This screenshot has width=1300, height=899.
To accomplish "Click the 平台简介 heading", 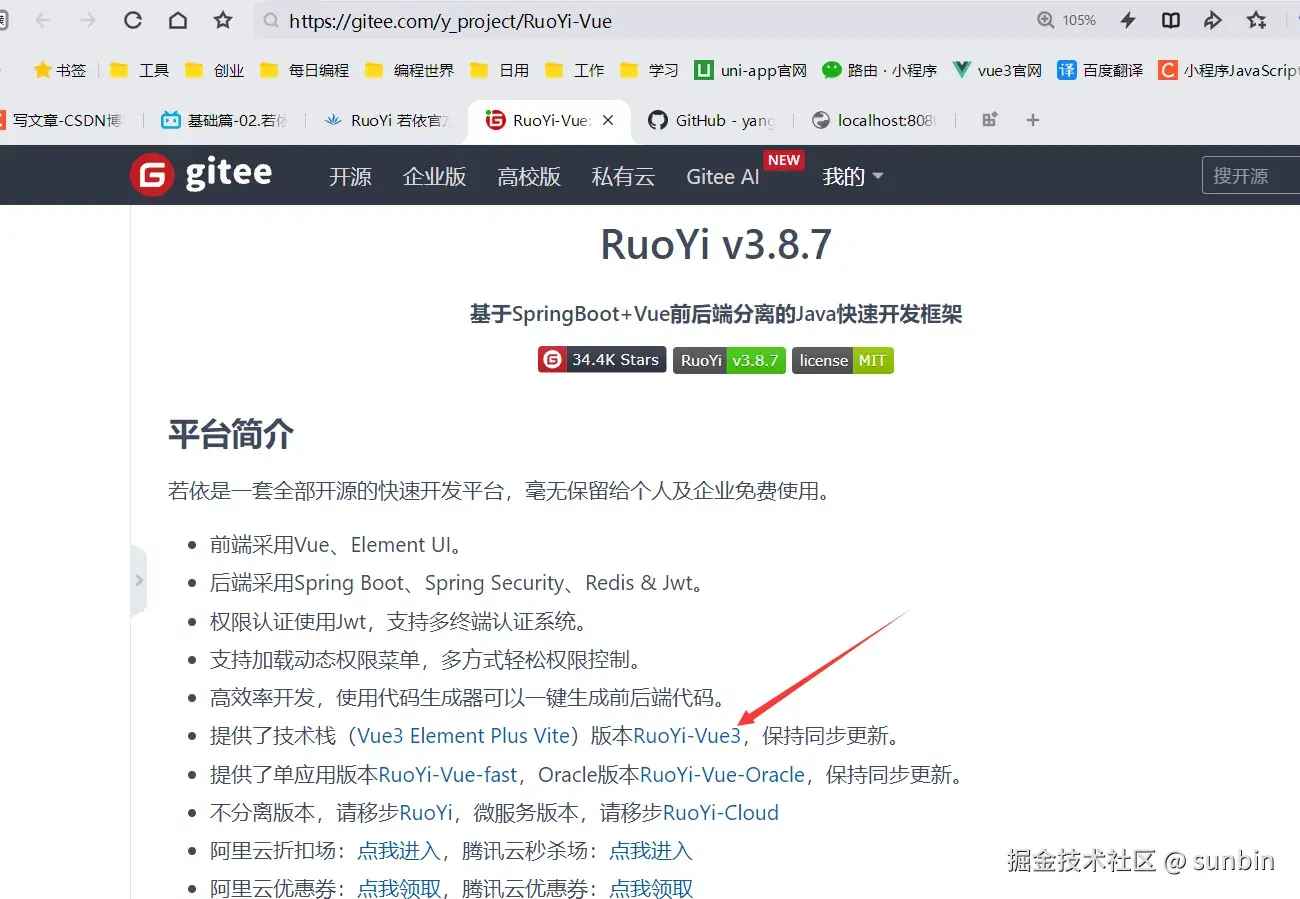I will pyautogui.click(x=231, y=435).
